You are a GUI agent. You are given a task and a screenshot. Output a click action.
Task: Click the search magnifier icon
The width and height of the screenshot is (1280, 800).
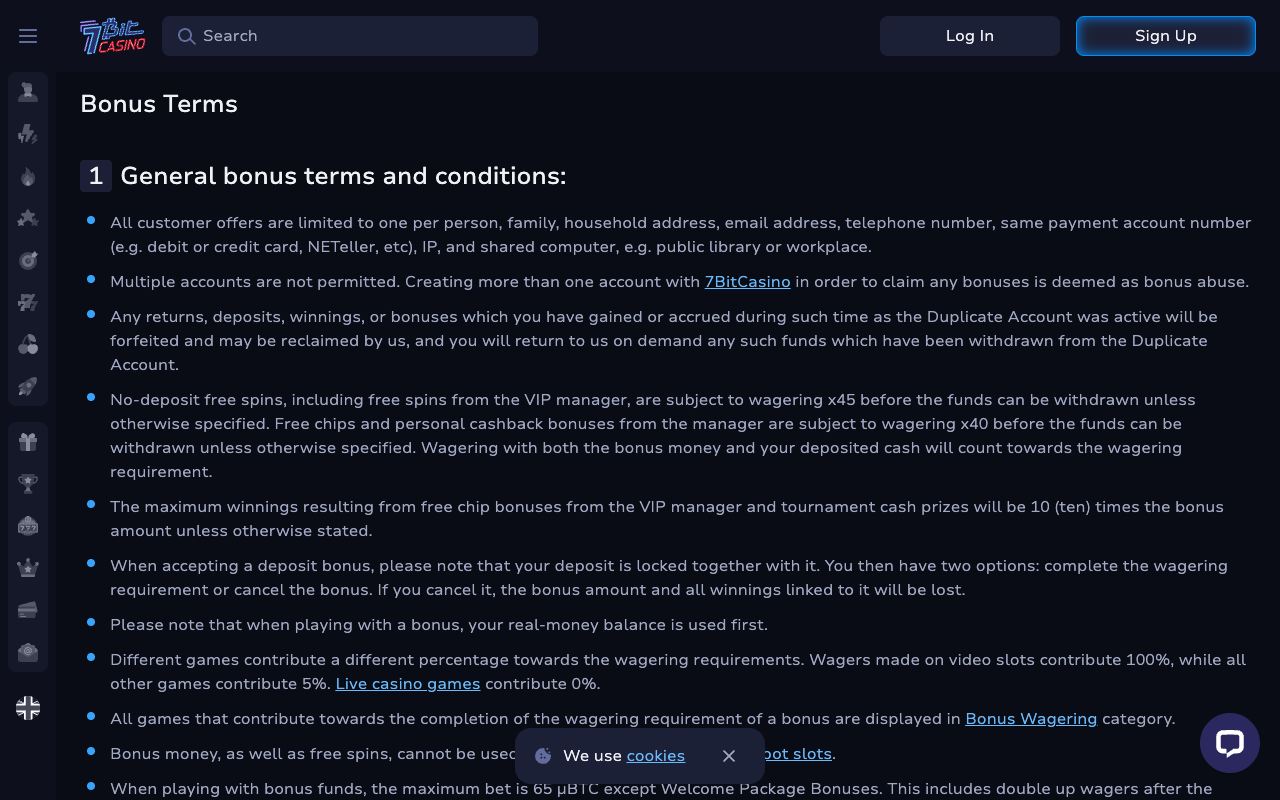186,36
